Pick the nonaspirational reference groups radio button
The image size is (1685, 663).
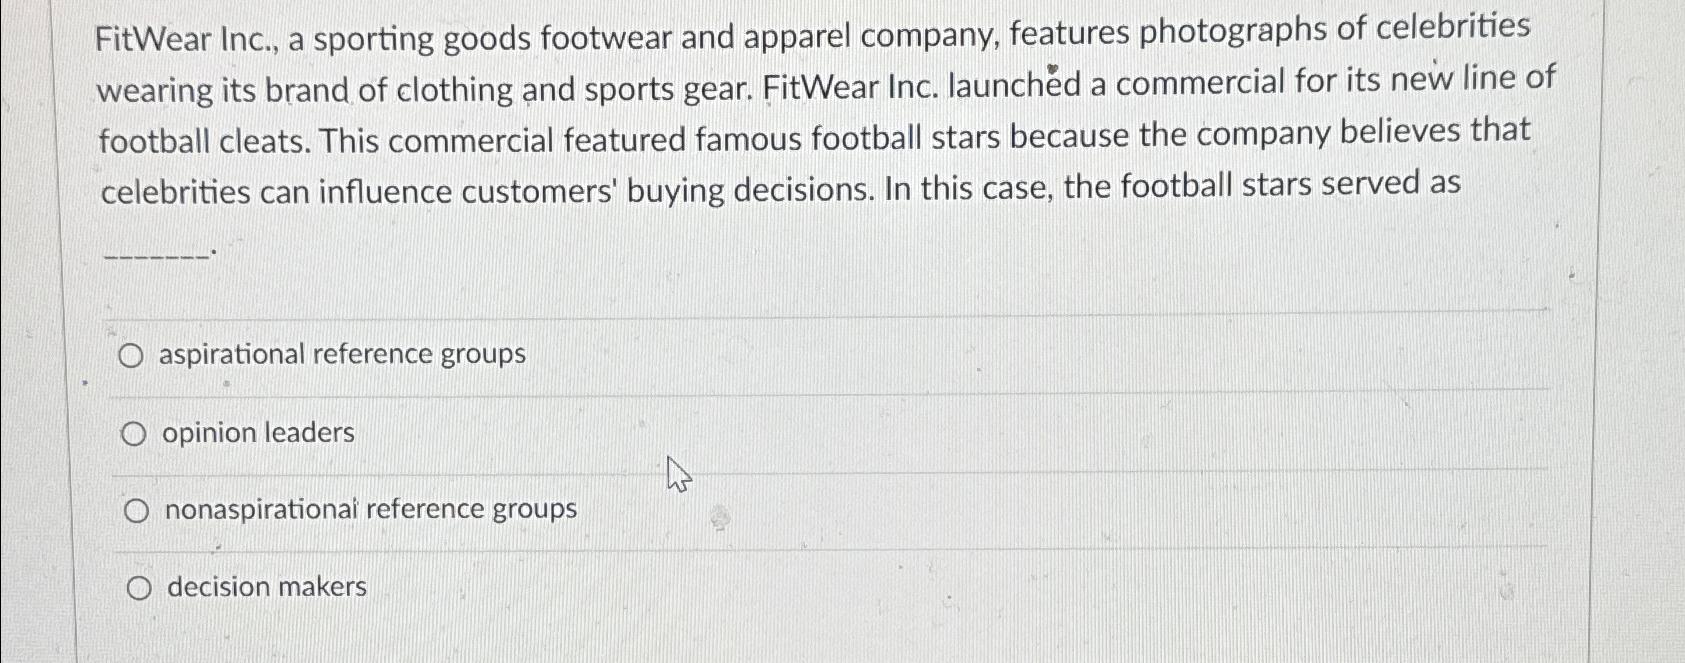tap(137, 511)
